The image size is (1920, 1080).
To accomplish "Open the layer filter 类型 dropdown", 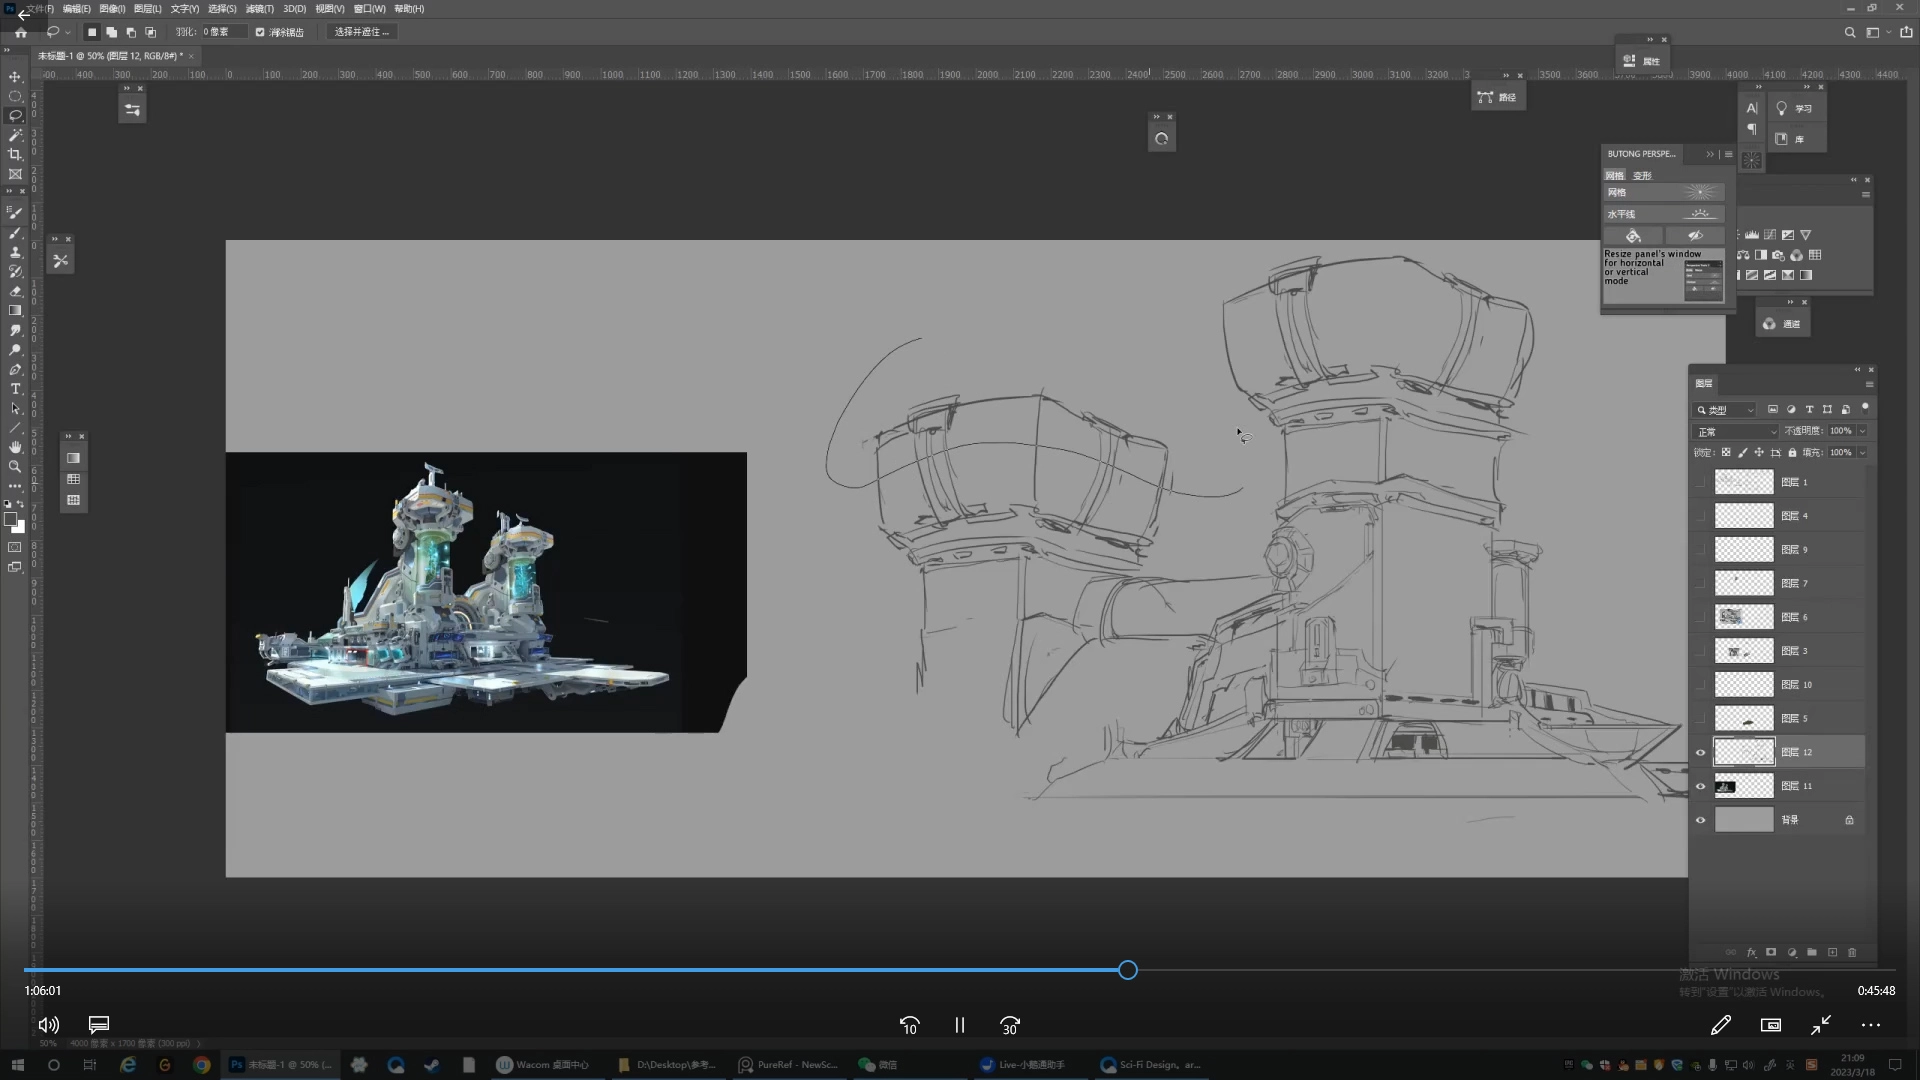I will (x=1726, y=410).
